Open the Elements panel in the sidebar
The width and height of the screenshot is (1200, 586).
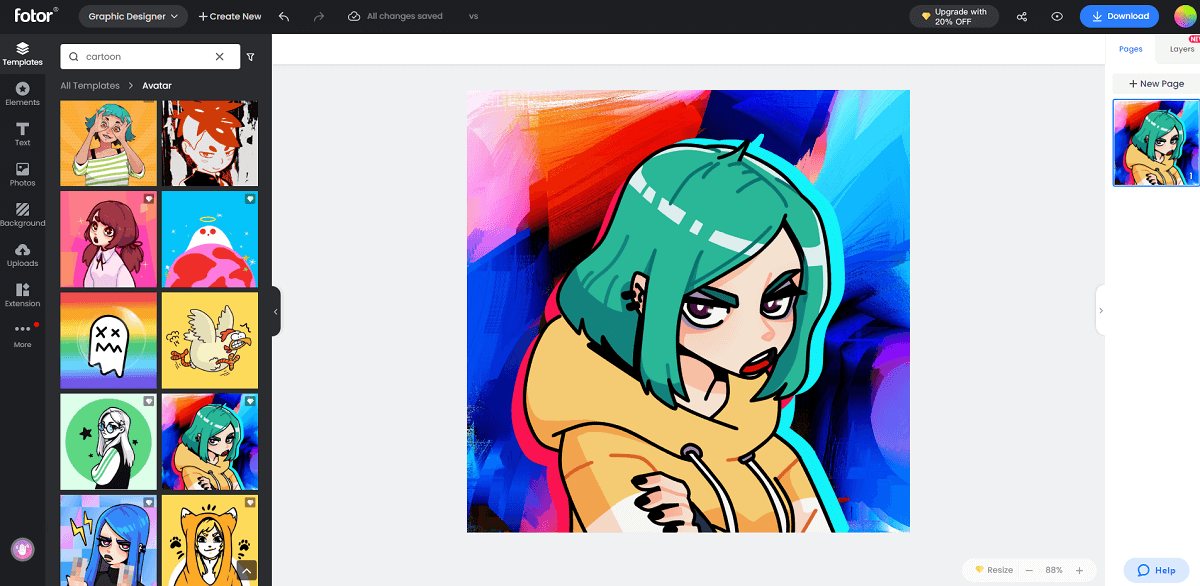click(x=22, y=93)
